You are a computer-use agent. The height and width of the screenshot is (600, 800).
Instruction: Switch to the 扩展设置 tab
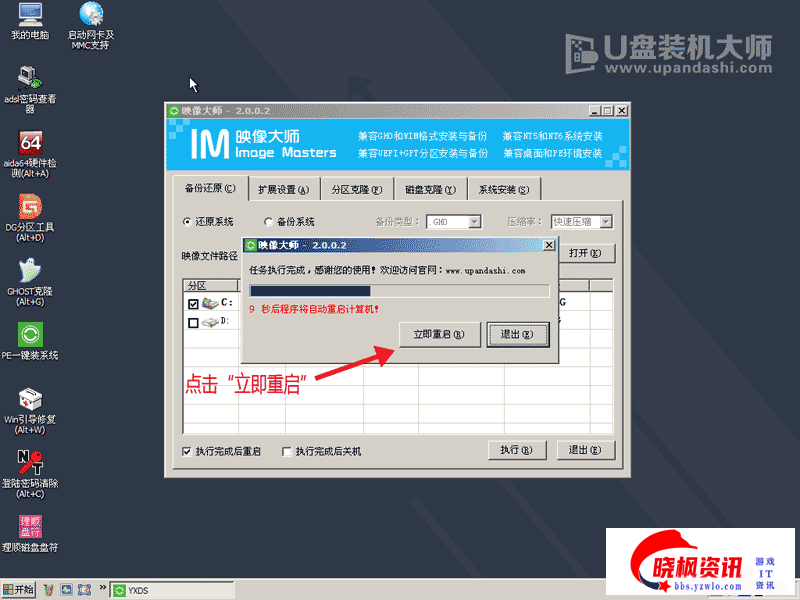(x=283, y=189)
